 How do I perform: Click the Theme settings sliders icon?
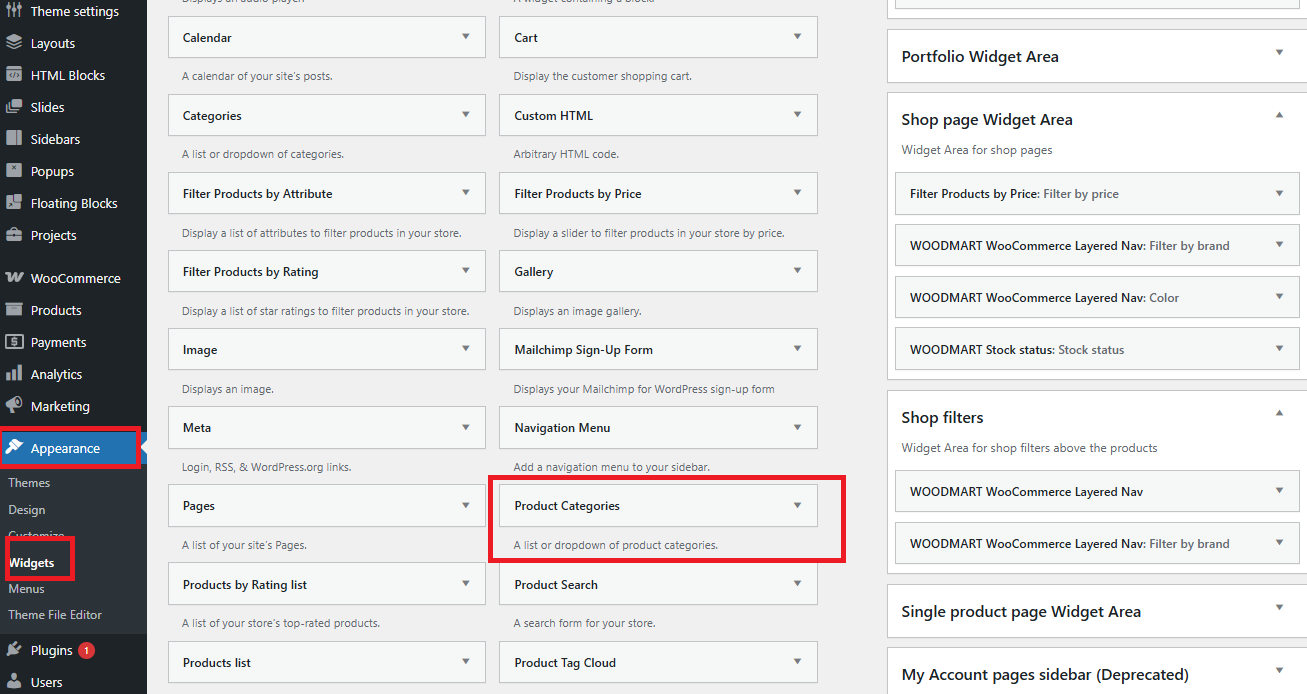point(14,11)
